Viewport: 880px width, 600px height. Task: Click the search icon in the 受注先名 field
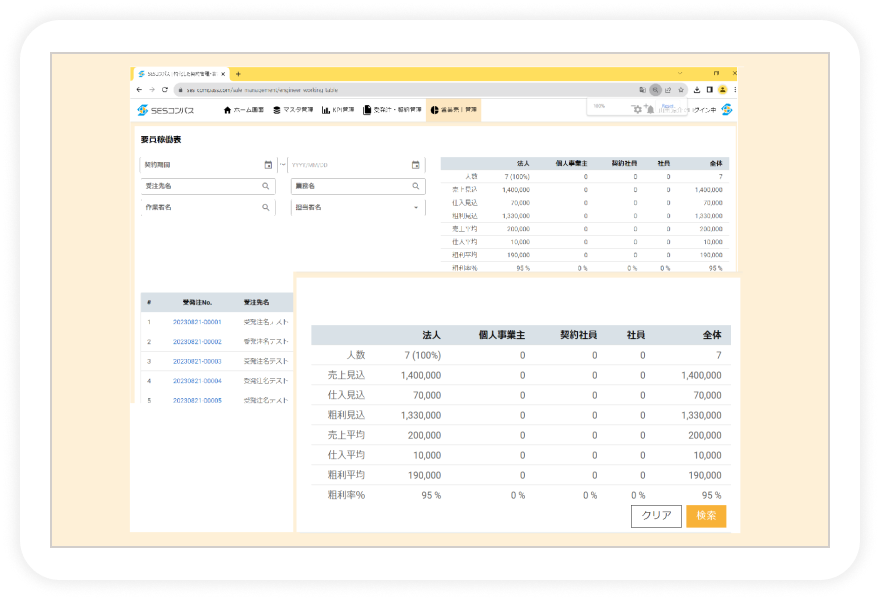tap(265, 186)
